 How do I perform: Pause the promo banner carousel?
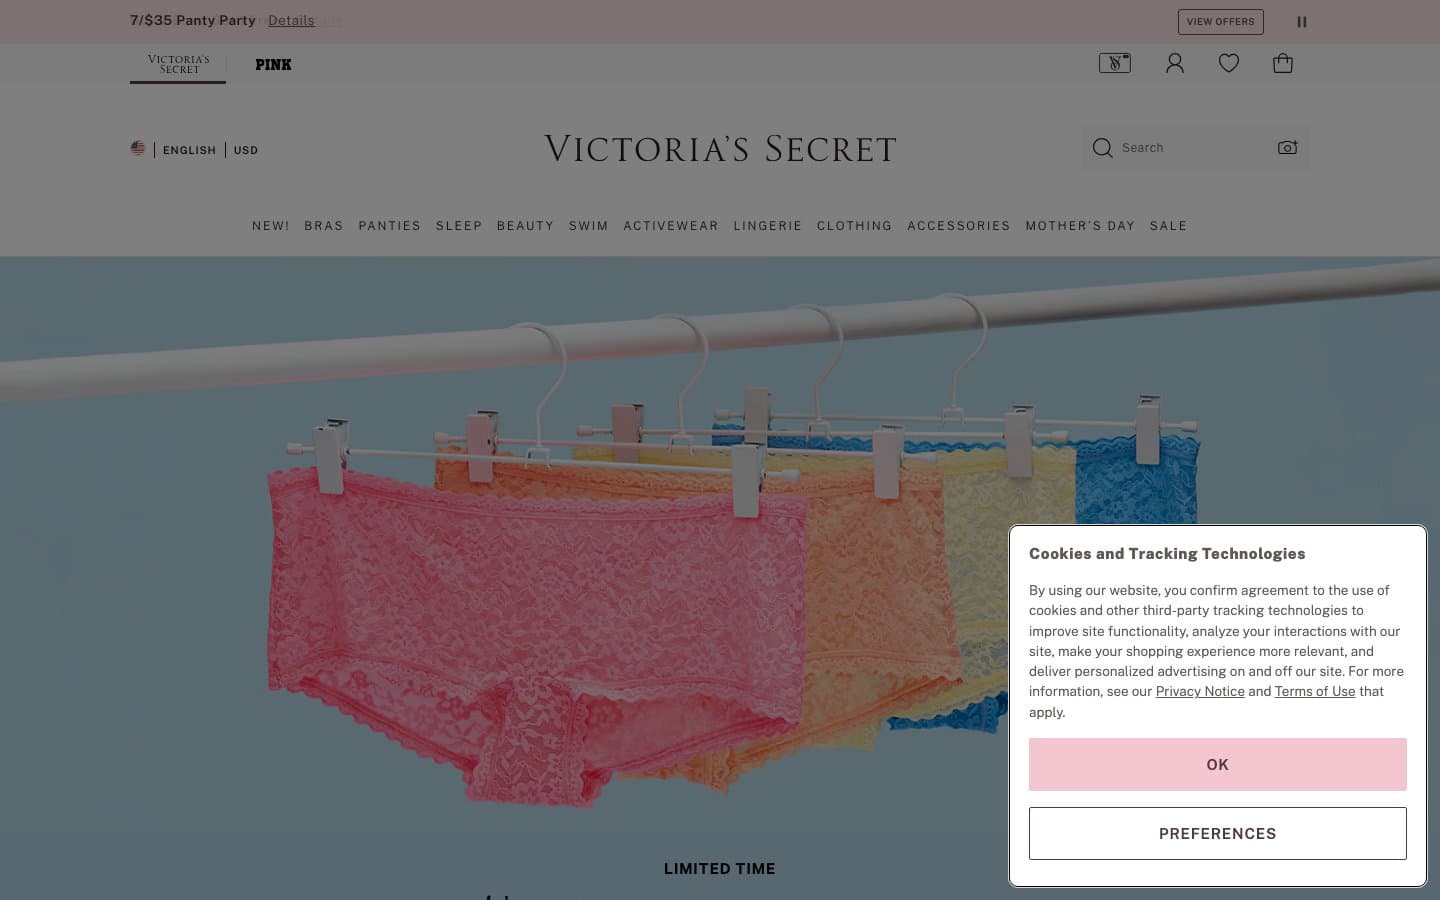(x=1302, y=21)
